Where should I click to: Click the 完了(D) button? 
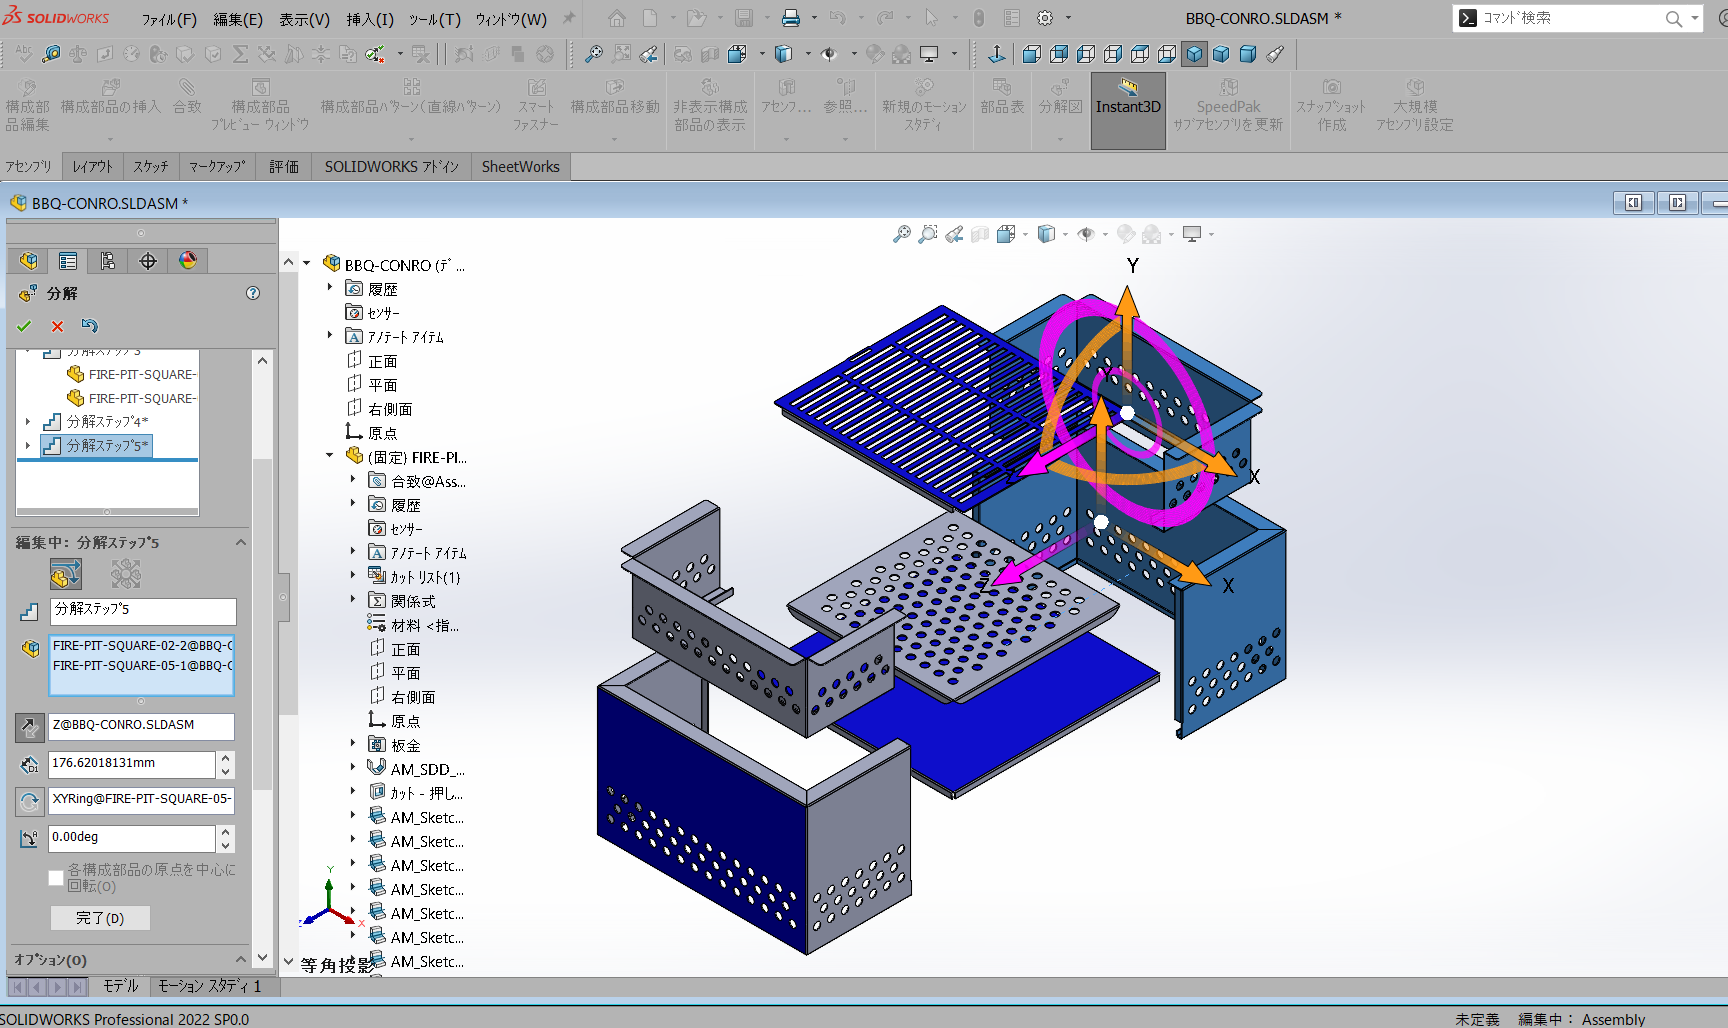tap(100, 918)
